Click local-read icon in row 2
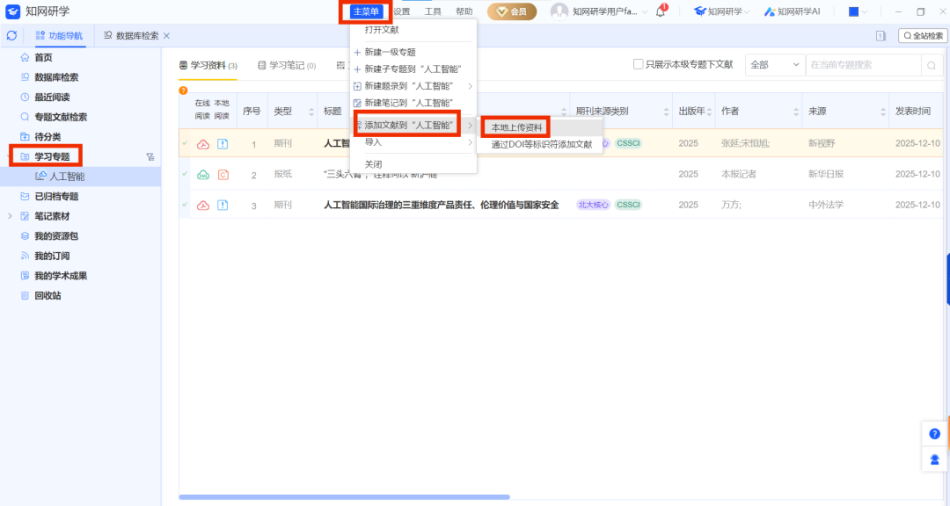This screenshot has width=950, height=506. pyautogui.click(x=223, y=175)
